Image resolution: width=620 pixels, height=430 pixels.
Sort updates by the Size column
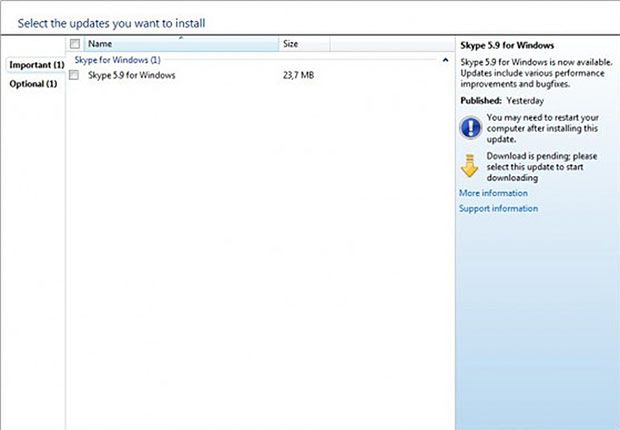click(304, 44)
